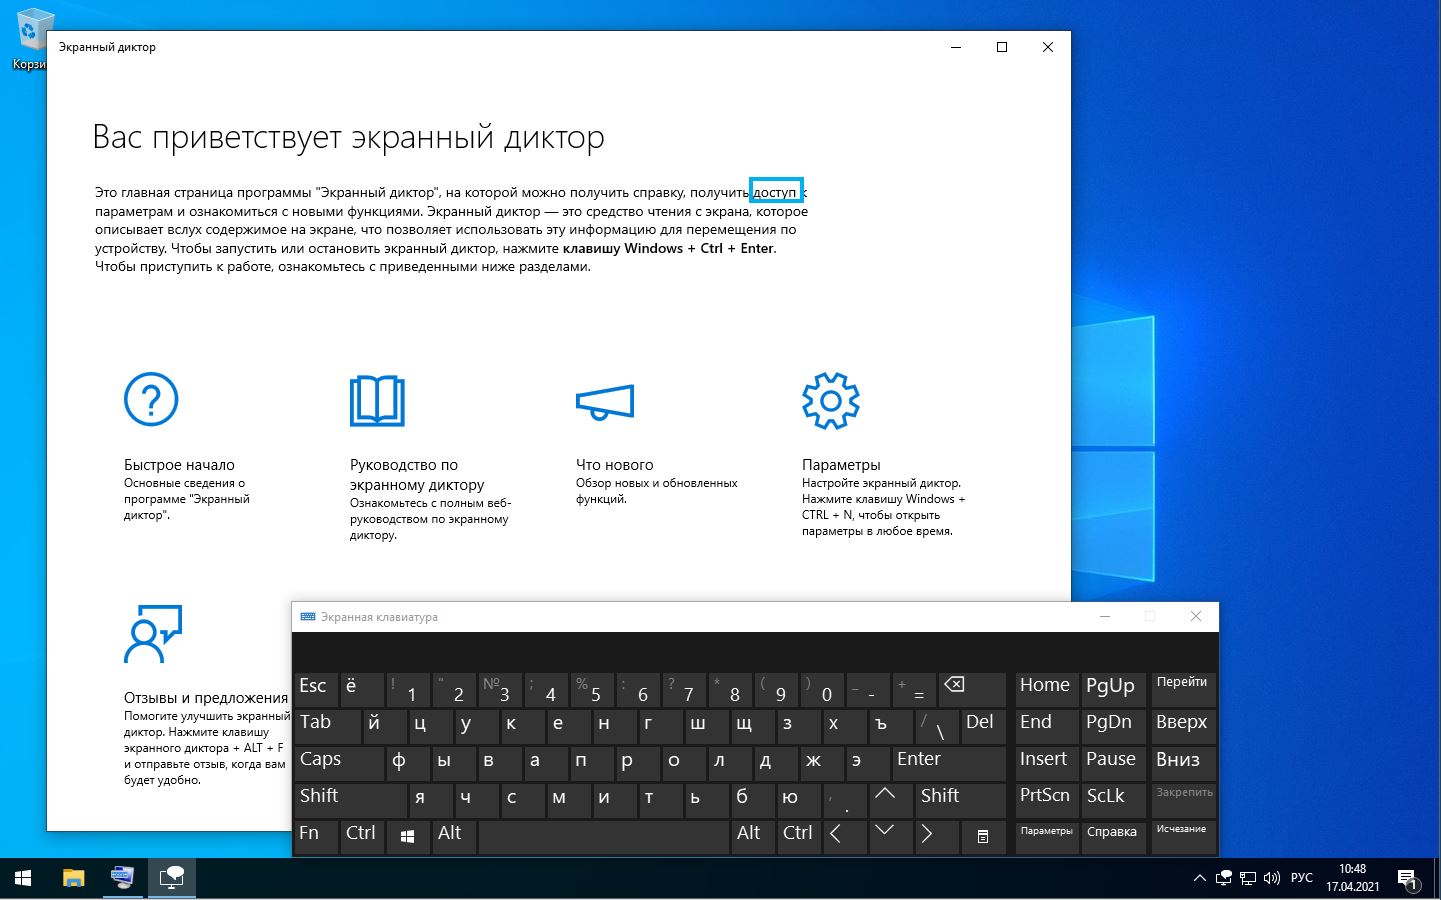1441x900 pixels.
Task: Tap the Pause key on on-screen keyboard
Action: pos(1114,762)
